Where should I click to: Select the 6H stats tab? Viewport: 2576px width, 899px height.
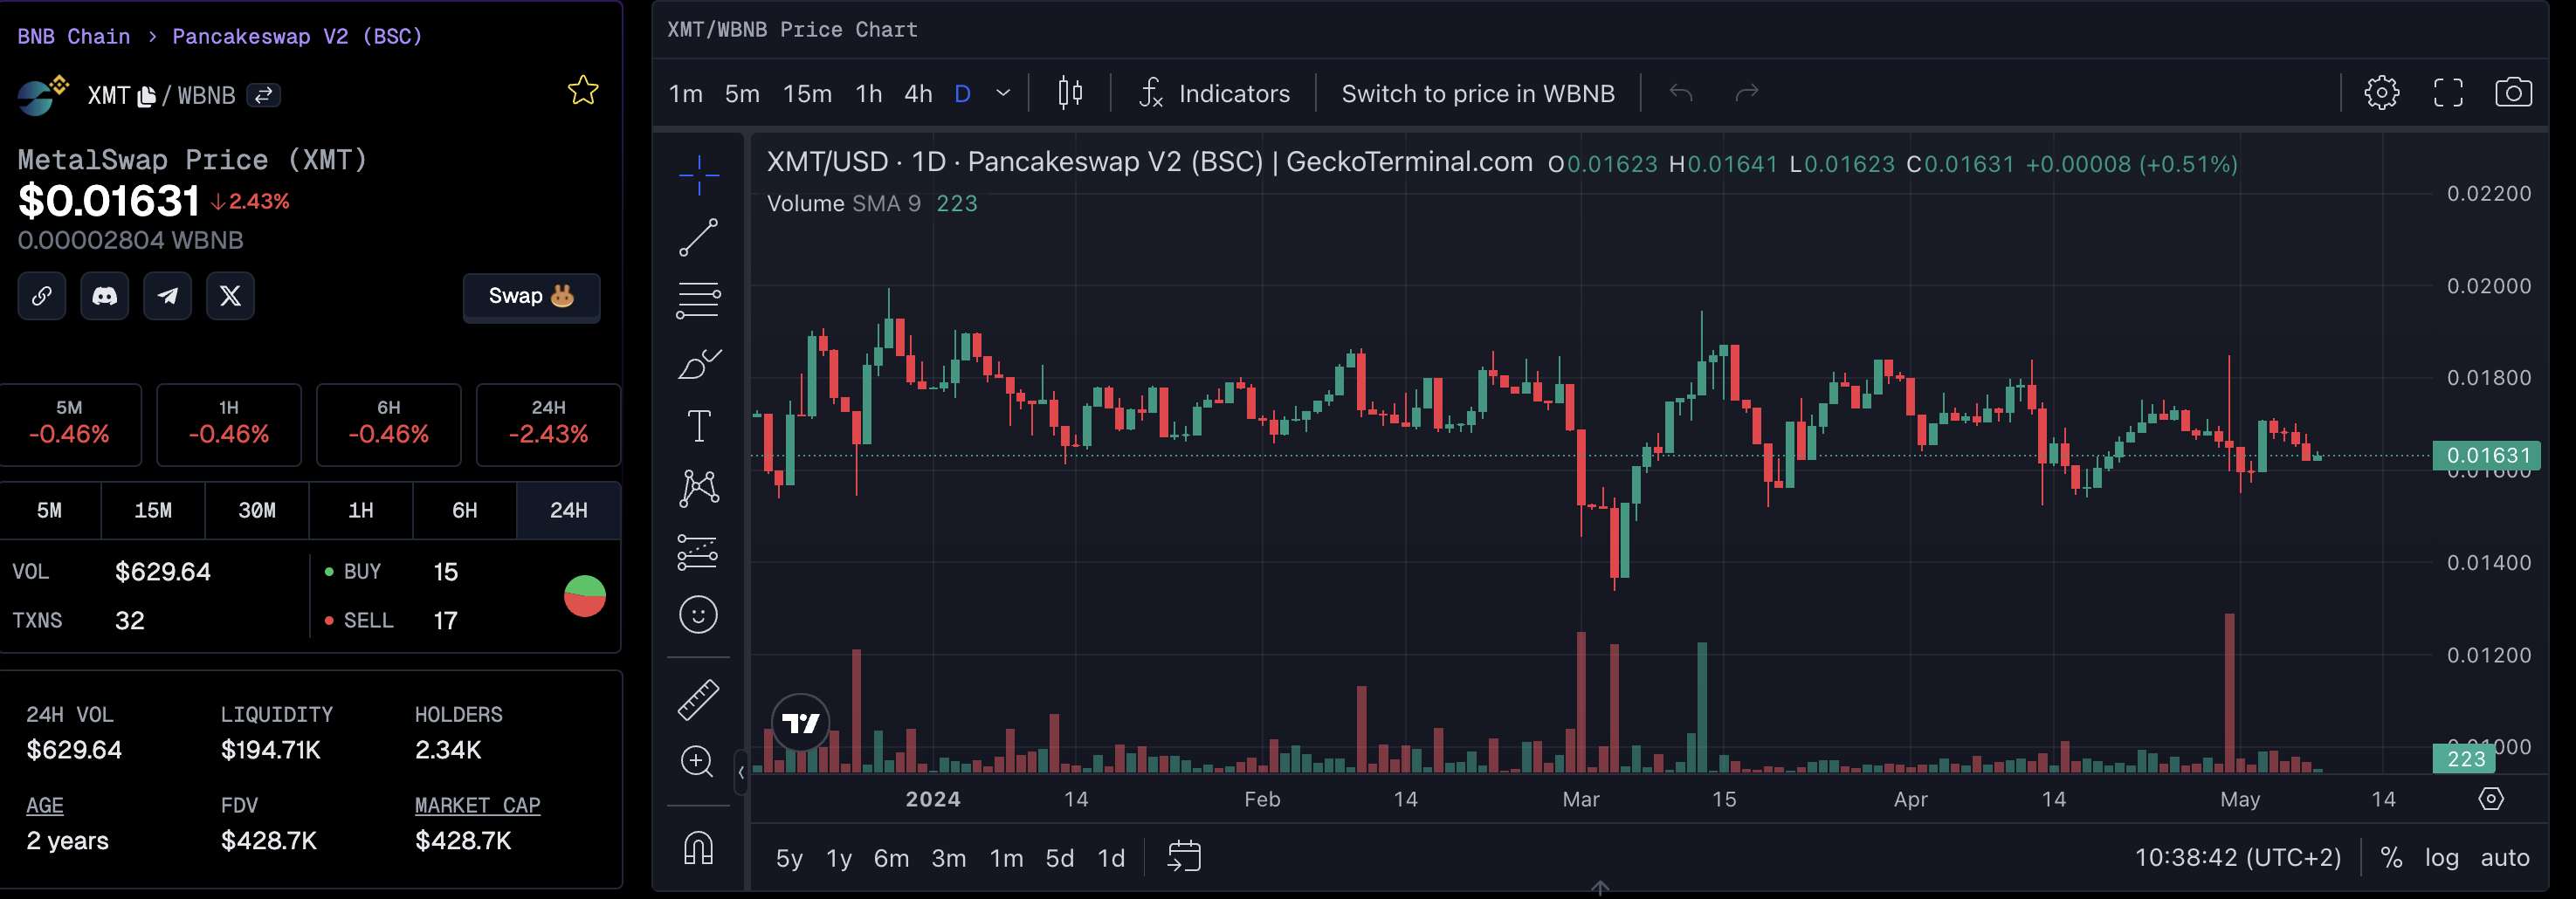click(x=464, y=510)
